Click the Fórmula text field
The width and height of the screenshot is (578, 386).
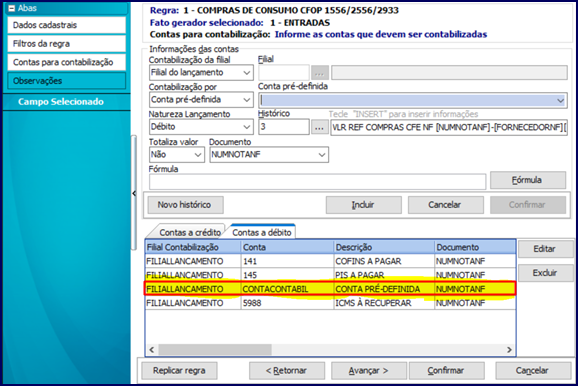click(317, 181)
